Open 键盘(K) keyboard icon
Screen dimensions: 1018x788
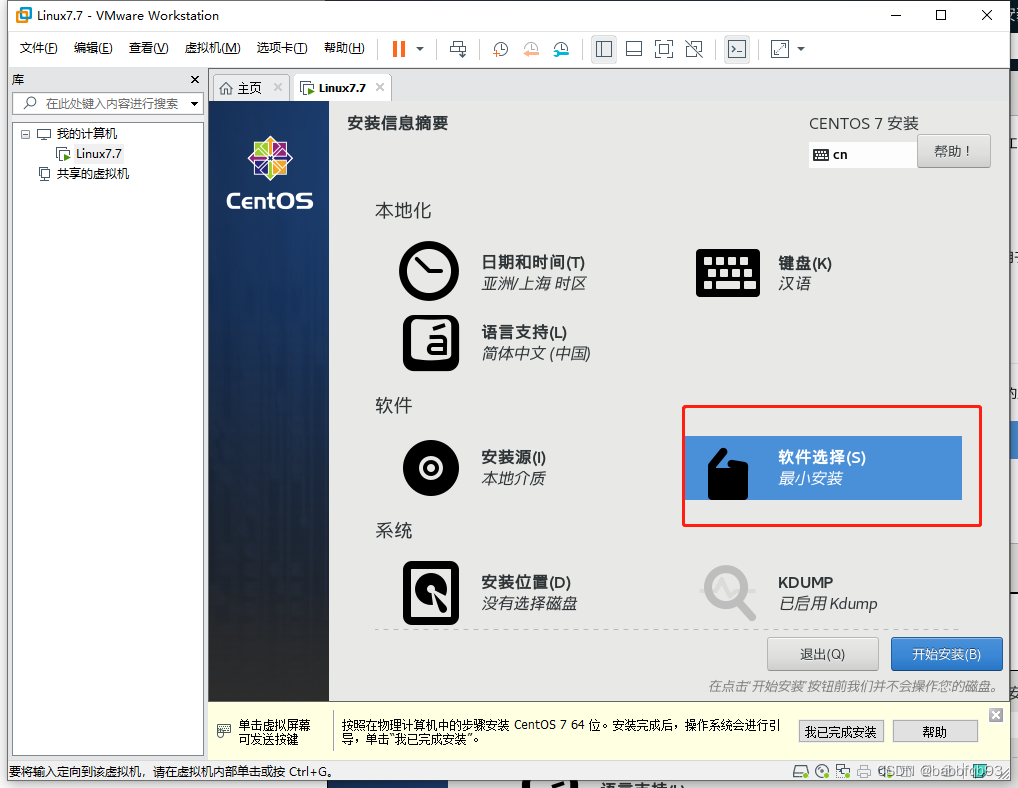(x=728, y=273)
